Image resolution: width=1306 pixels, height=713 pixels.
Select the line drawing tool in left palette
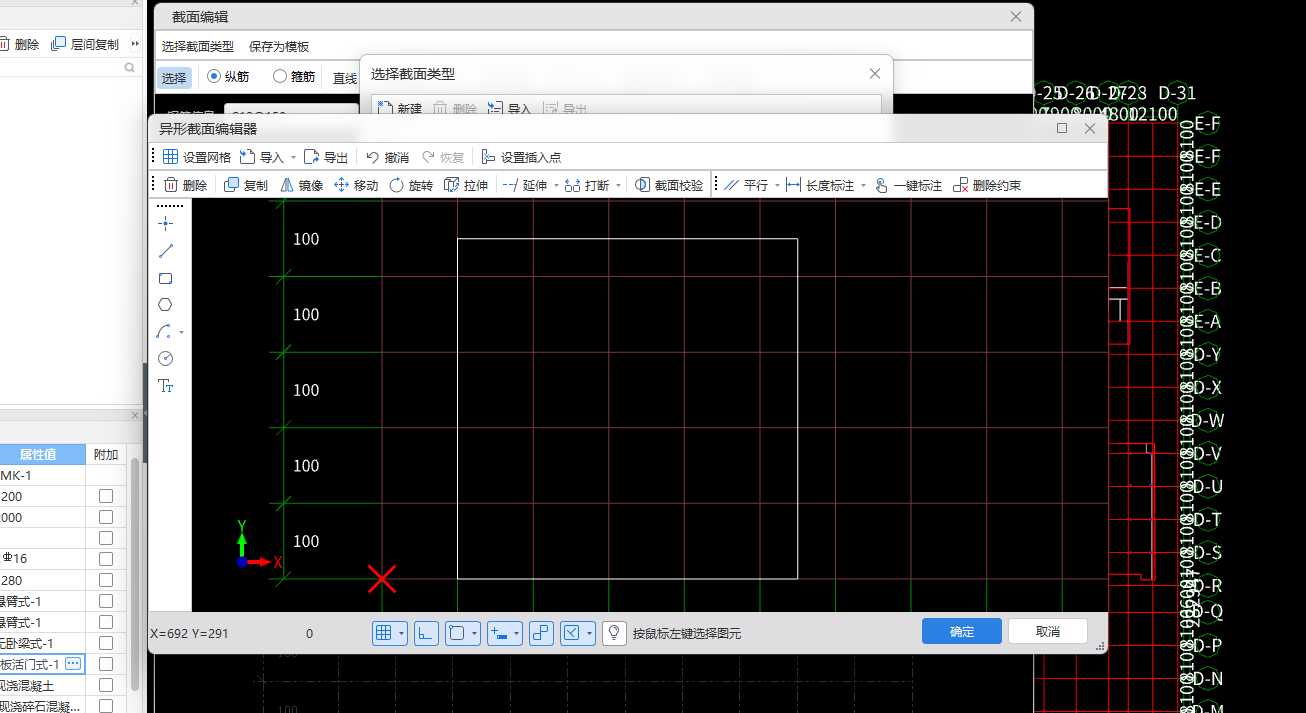(x=166, y=251)
